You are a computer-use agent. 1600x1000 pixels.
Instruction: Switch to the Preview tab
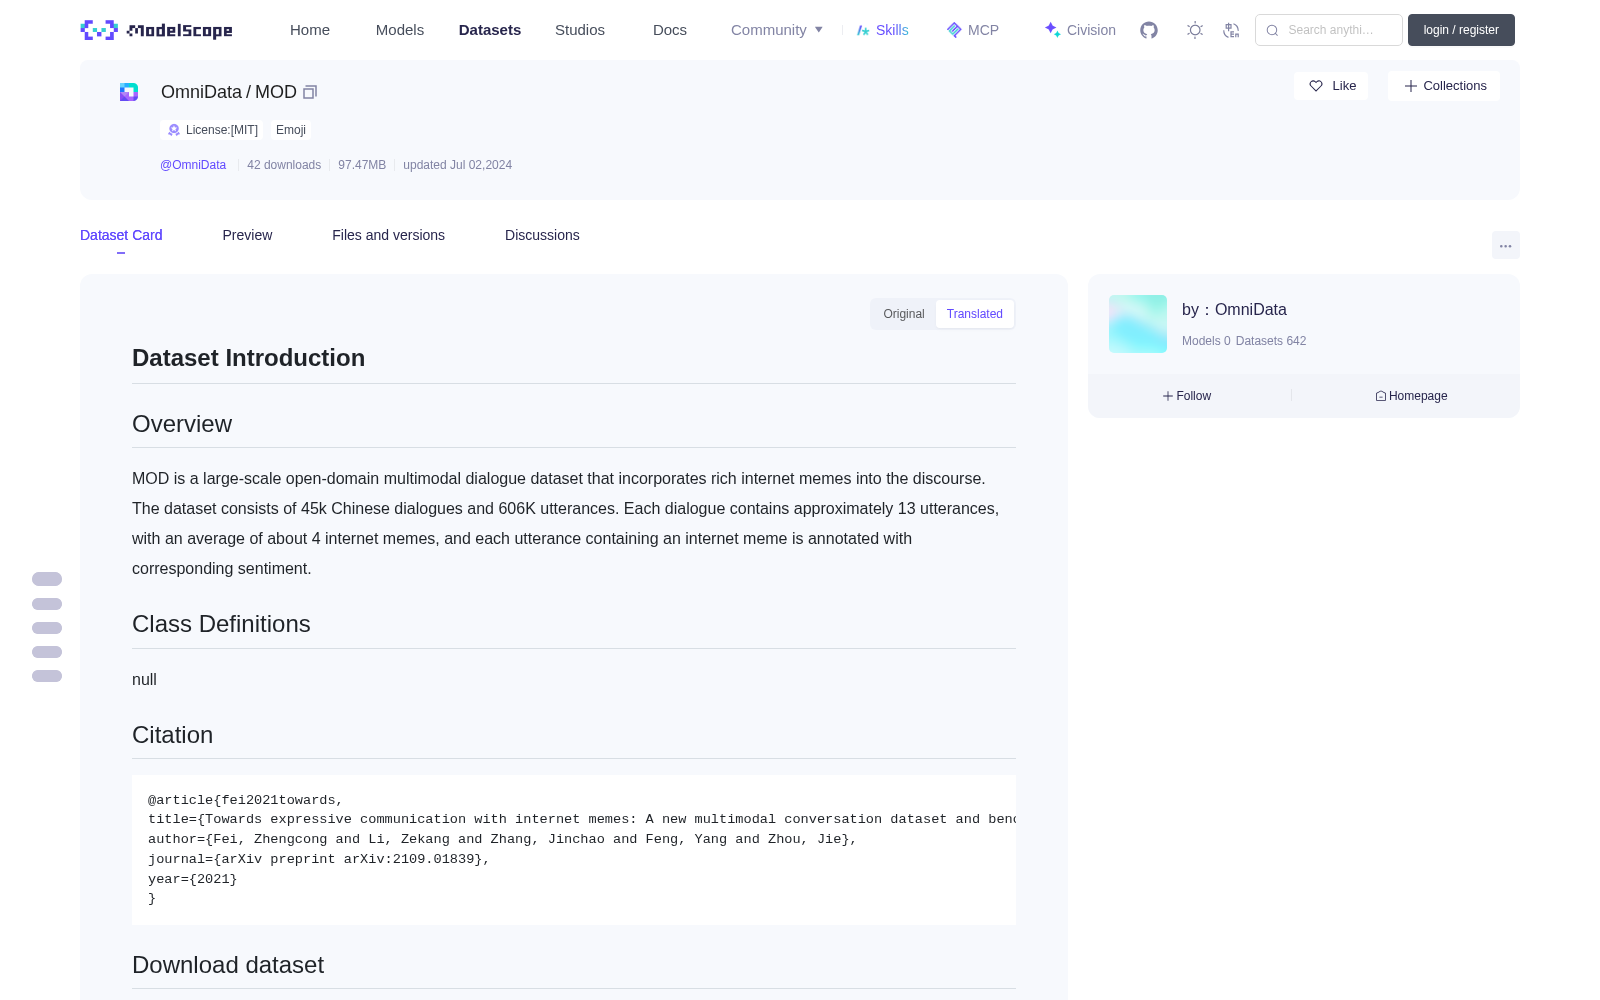coord(247,235)
